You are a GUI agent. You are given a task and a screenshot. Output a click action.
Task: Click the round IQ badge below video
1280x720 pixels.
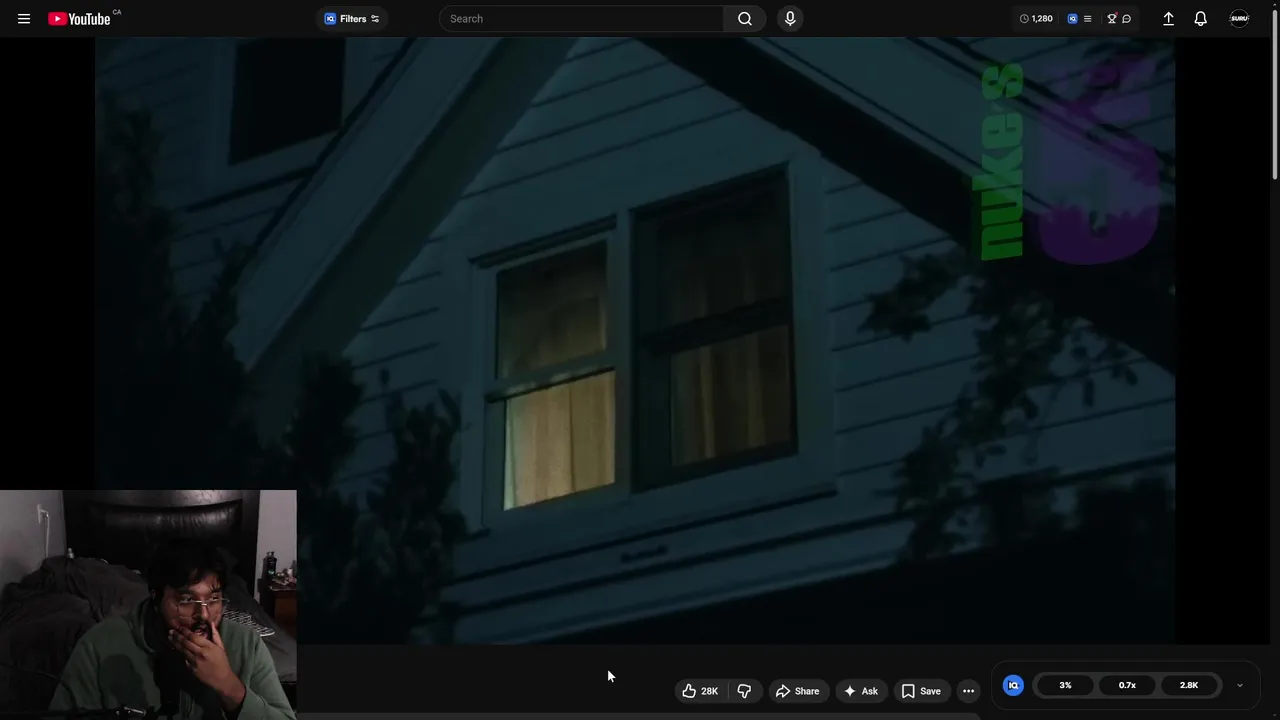pyautogui.click(x=1013, y=685)
